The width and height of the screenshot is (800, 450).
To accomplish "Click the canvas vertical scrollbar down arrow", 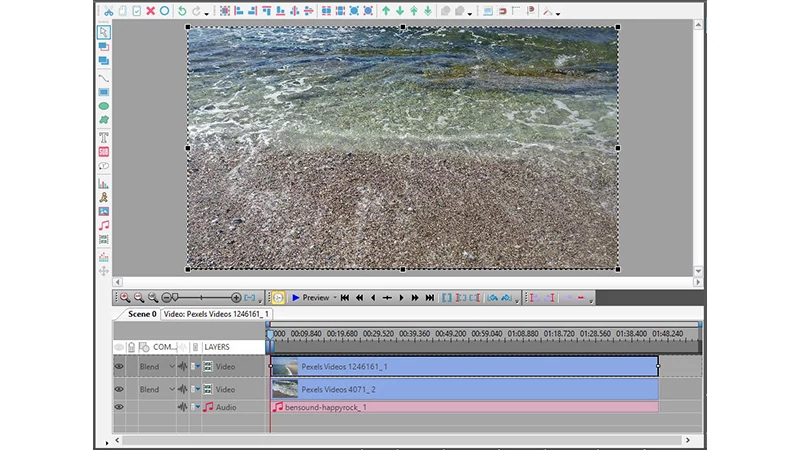I will coord(698,270).
